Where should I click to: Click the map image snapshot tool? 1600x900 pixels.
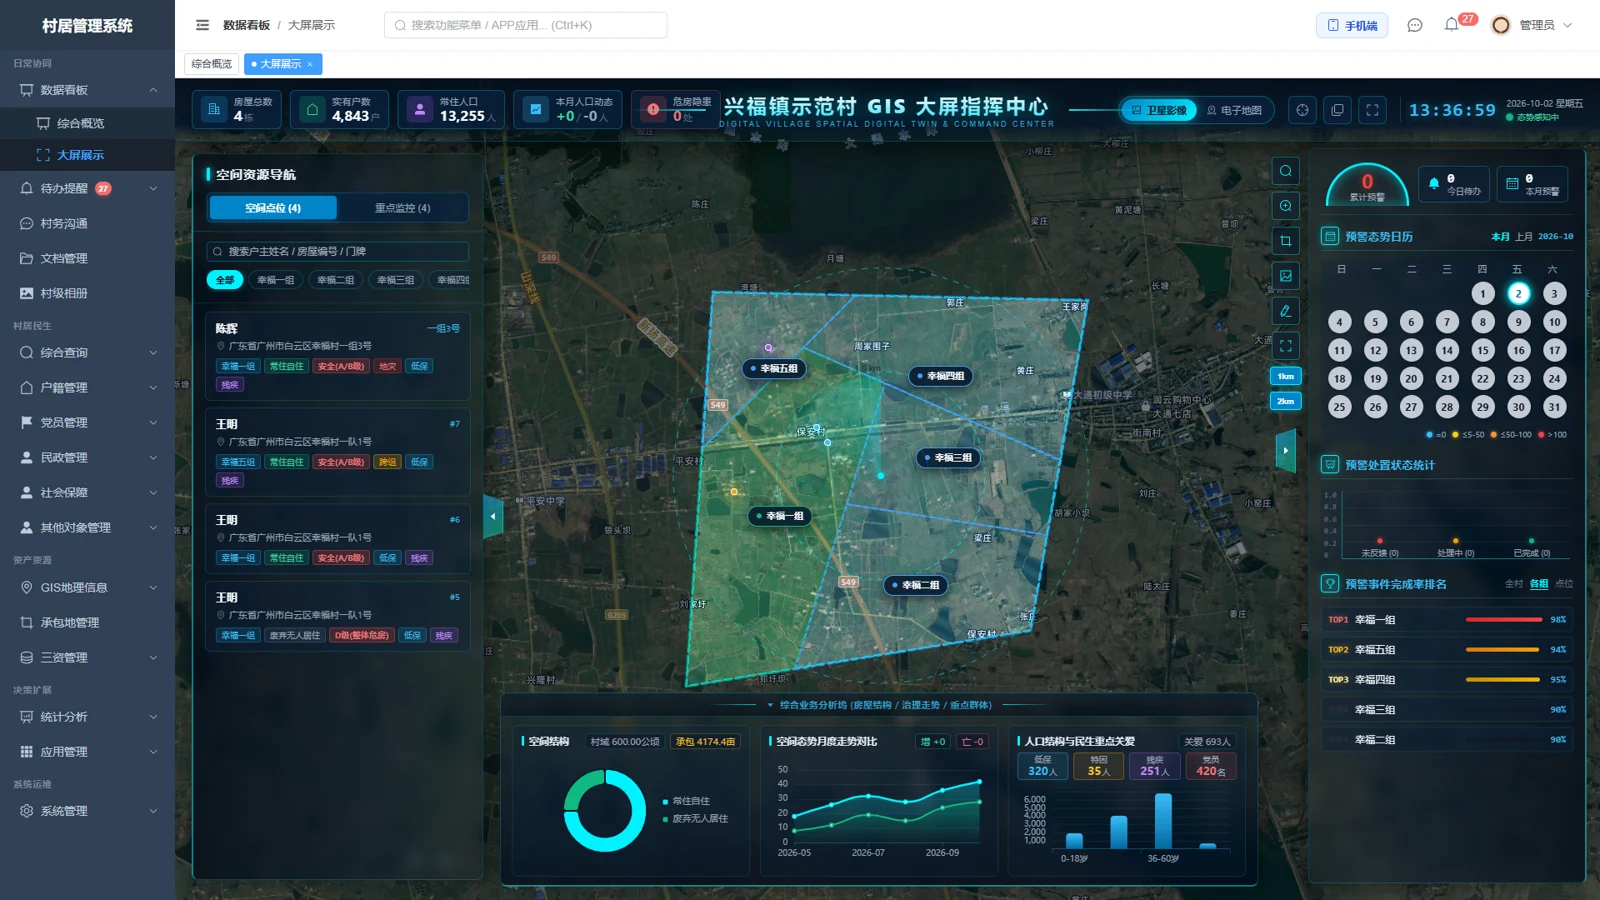1286,276
